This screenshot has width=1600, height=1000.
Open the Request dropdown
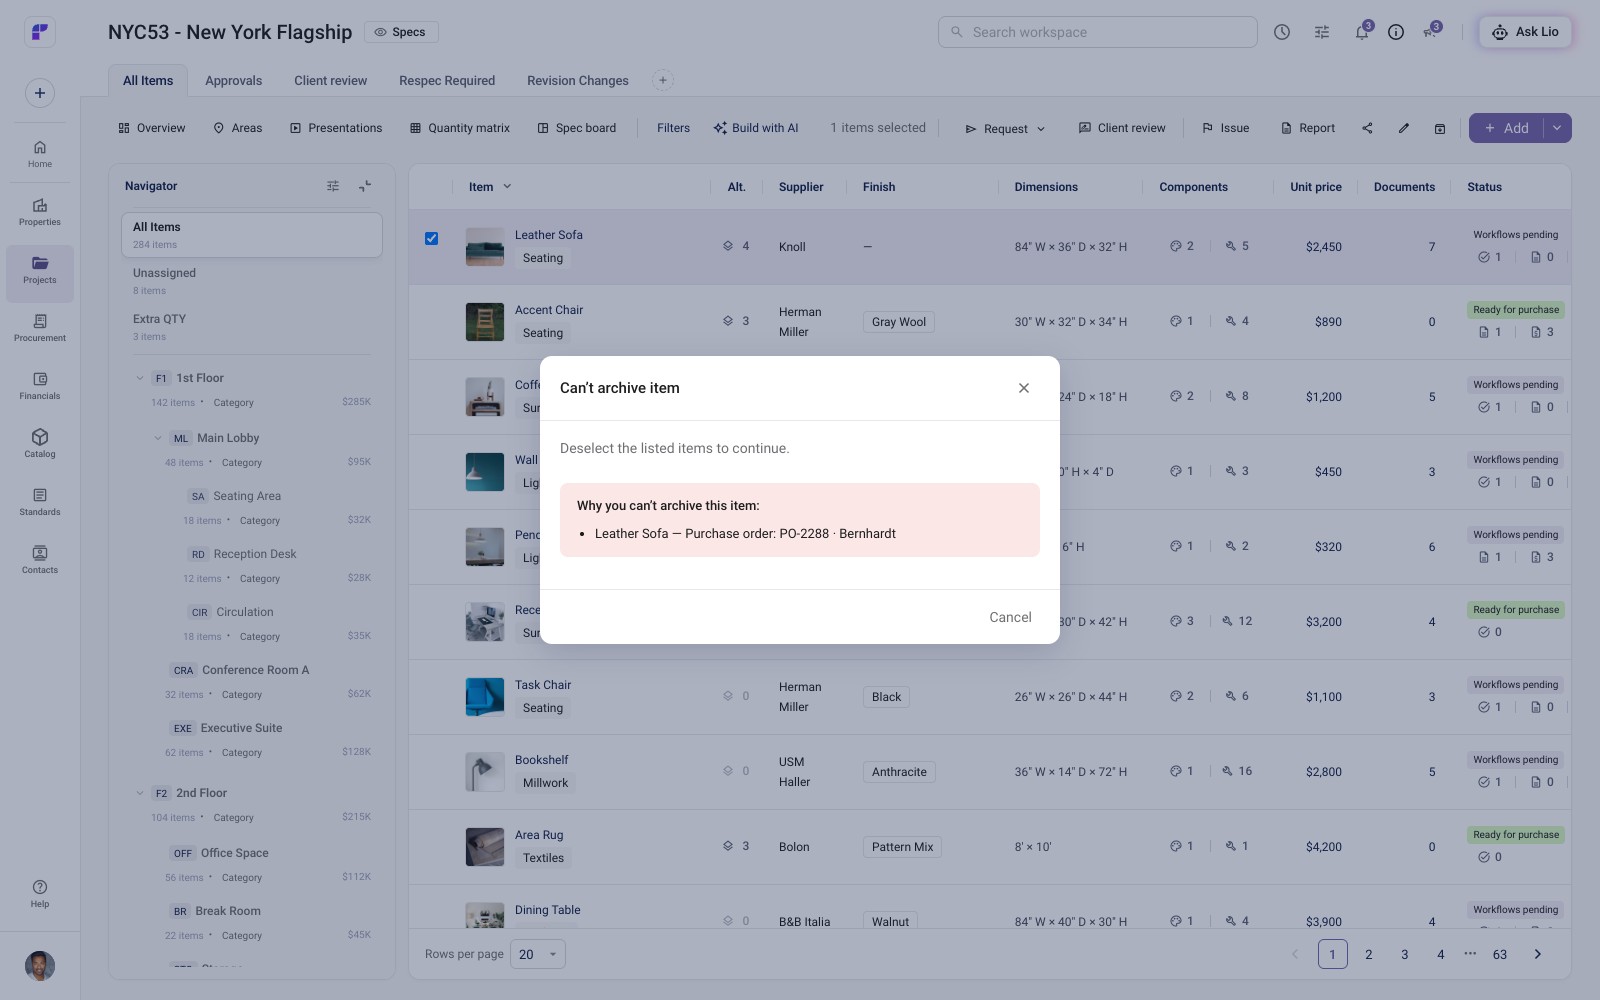coord(1005,128)
